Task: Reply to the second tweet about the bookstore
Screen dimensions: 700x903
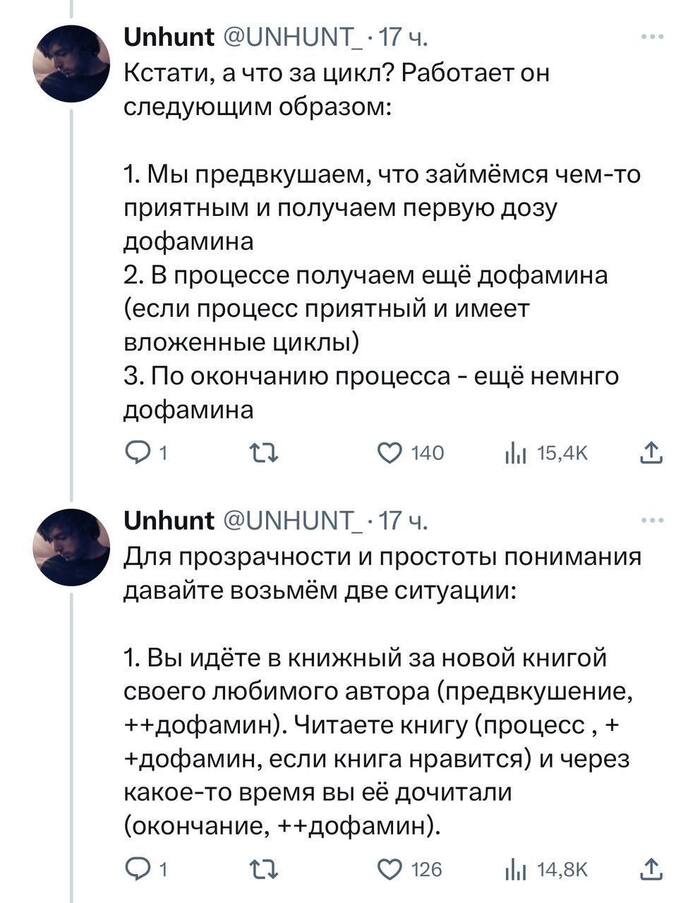Action: (x=136, y=869)
